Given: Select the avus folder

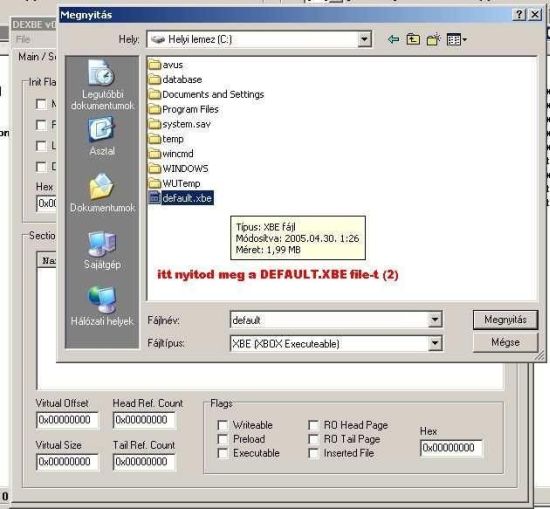Looking at the screenshot, I should click(x=166, y=65).
